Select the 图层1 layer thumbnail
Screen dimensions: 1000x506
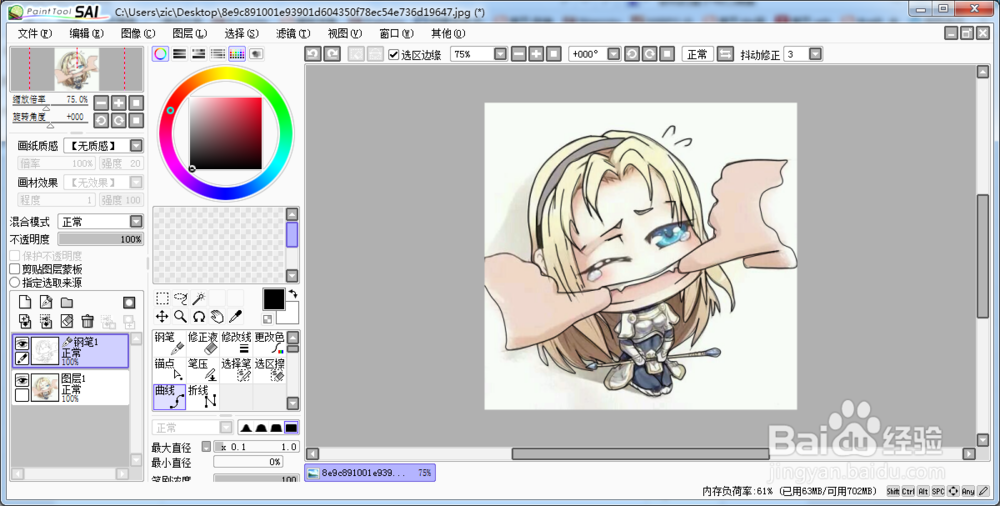[x=45, y=388]
